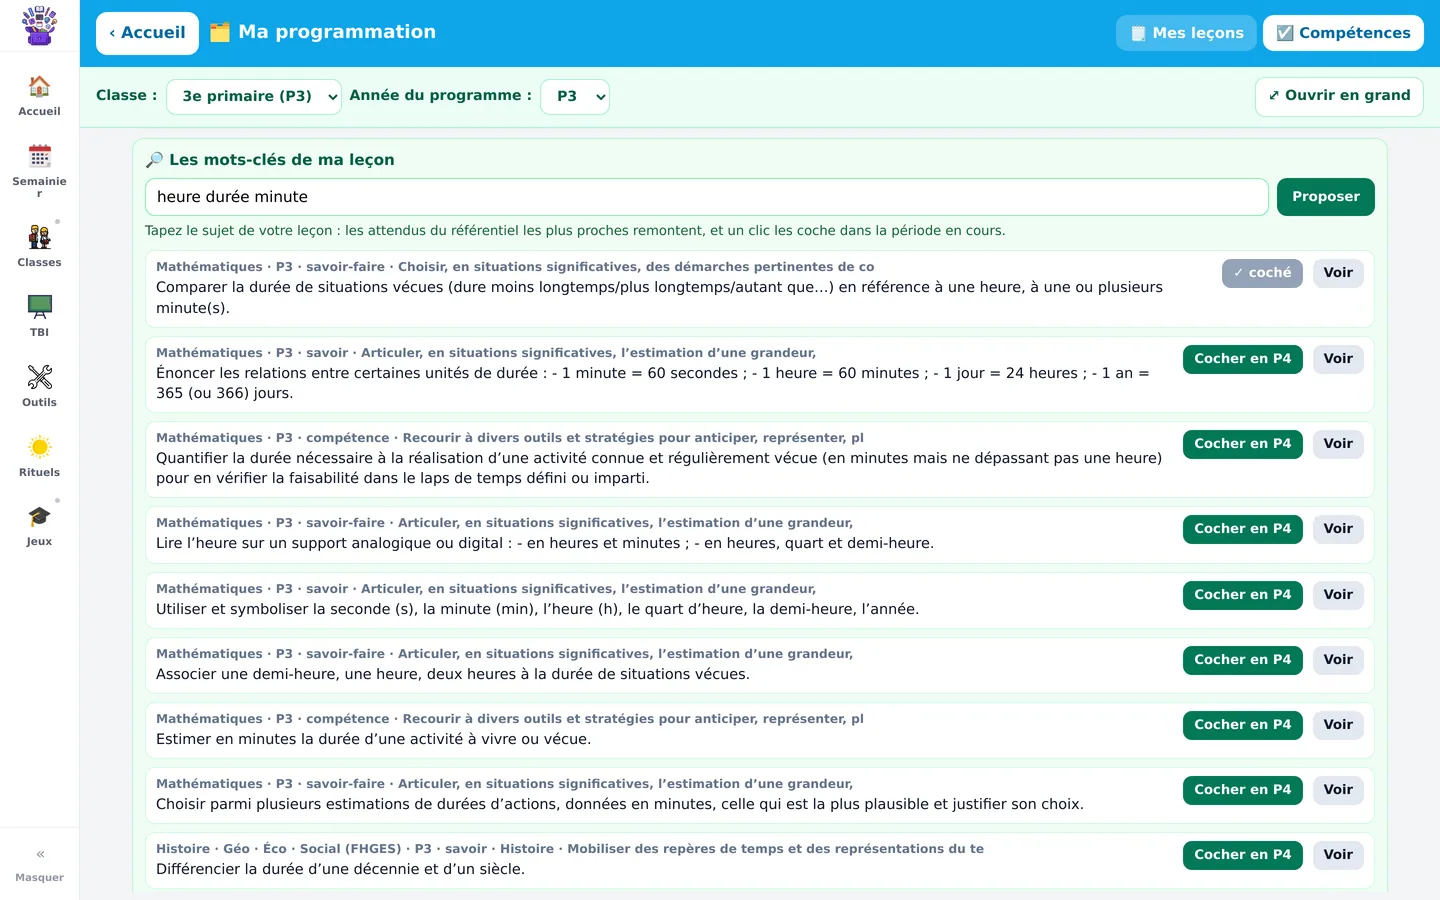Click Voir for Énoncer les relations row
This screenshot has height=900, width=1440.
tap(1338, 359)
